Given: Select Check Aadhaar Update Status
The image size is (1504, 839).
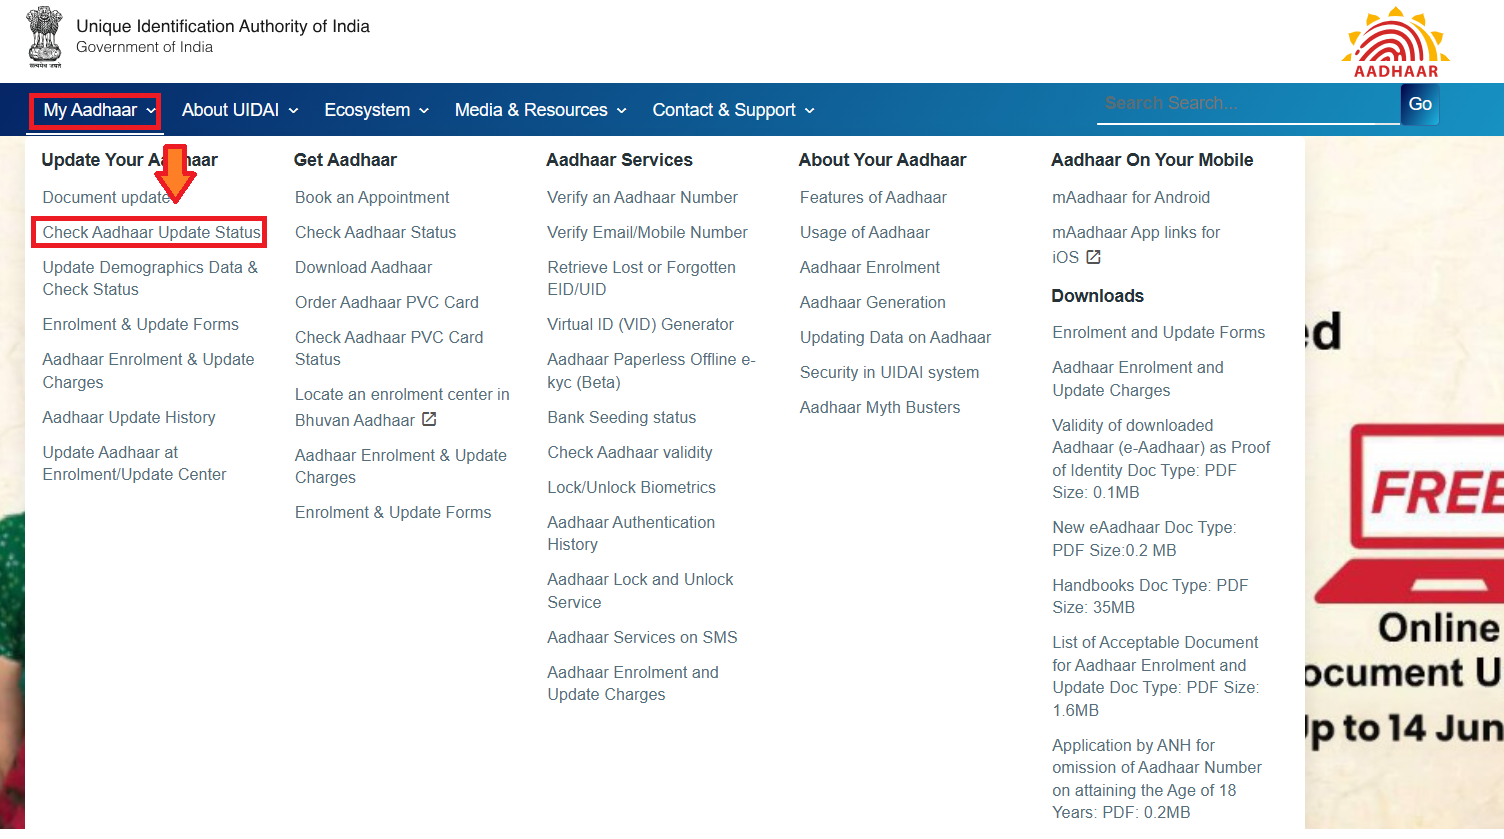Looking at the screenshot, I should (x=148, y=232).
